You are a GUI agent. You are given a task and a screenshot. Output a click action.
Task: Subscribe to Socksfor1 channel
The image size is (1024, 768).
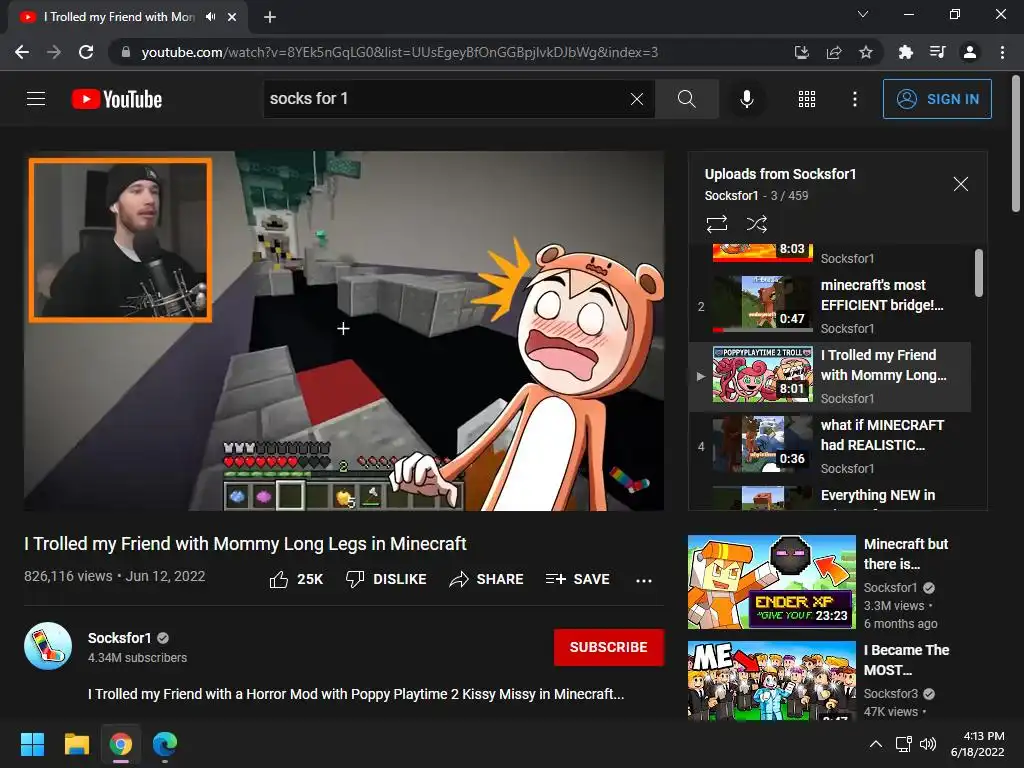point(609,647)
